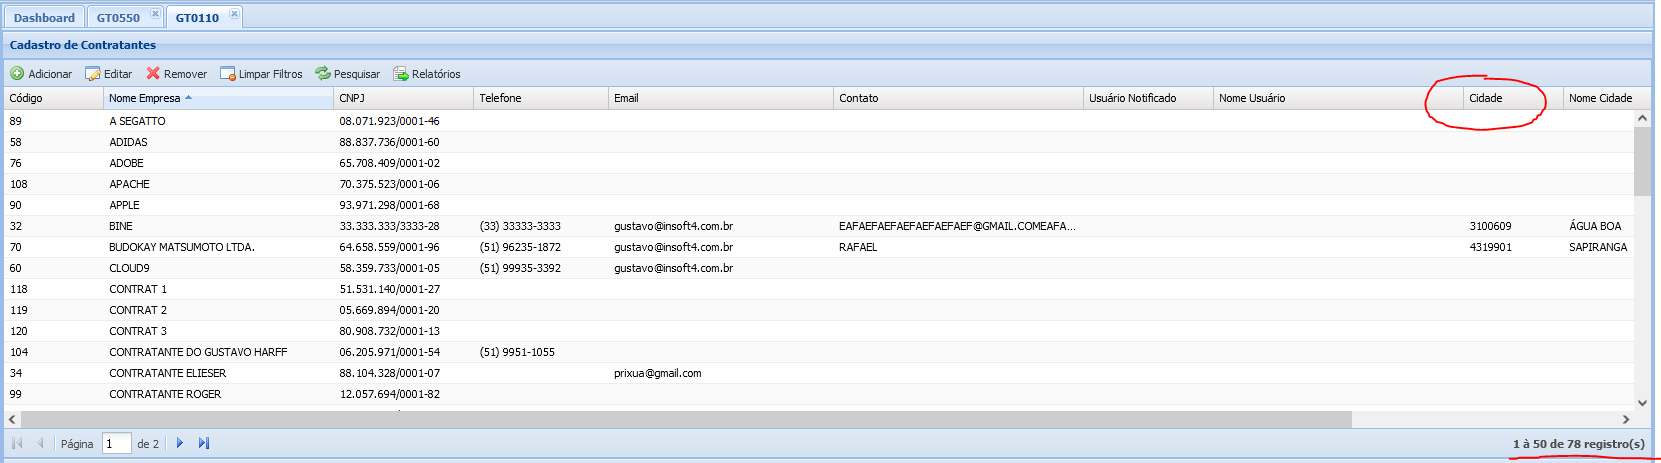
Task: Sort by the Telefone column header
Action: click(541, 98)
